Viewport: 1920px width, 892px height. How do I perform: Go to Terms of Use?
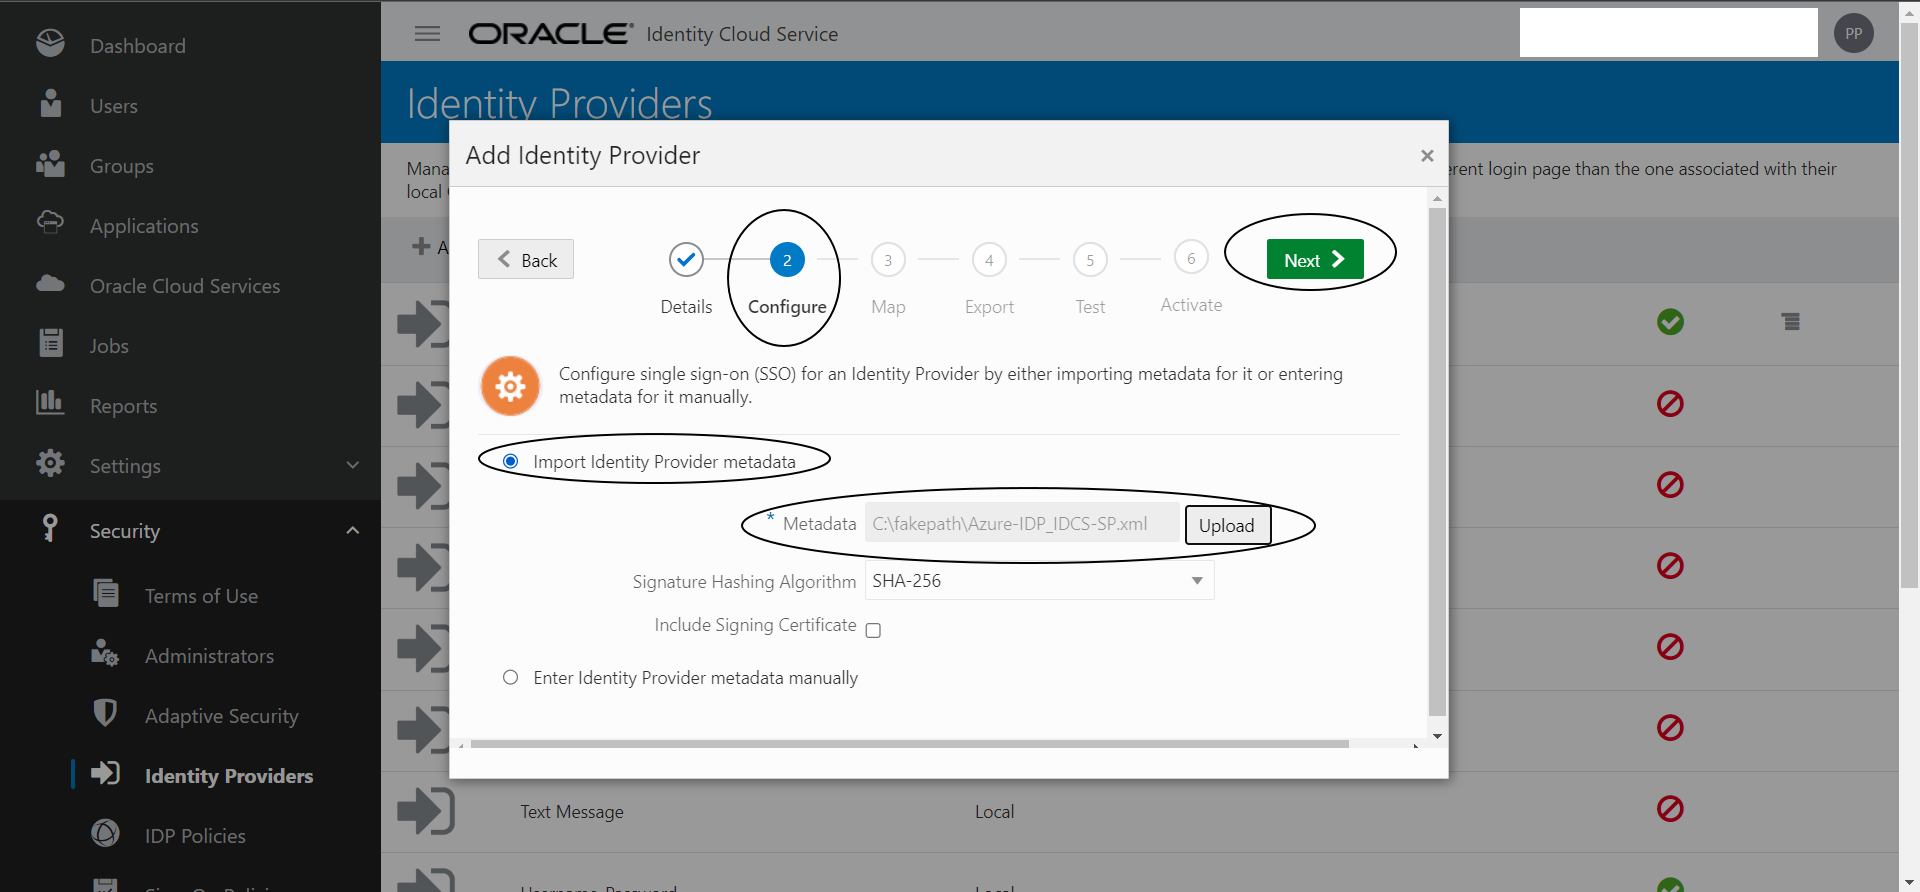pos(201,596)
